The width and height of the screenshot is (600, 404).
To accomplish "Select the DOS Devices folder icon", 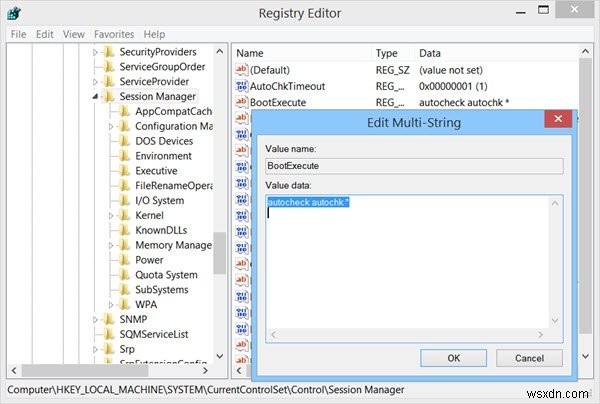I will click(125, 141).
